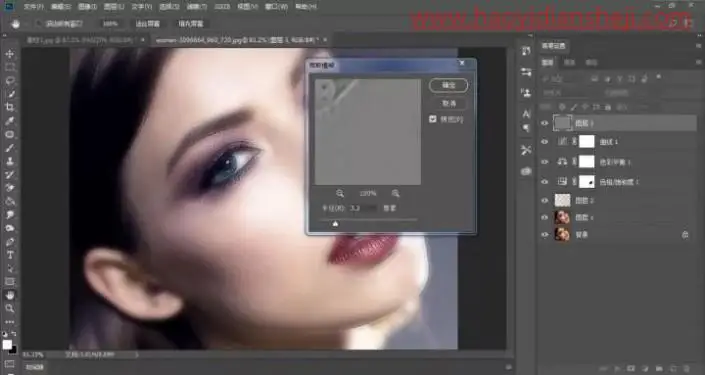Open the Edit Toolbar three-dots menu

tap(9, 322)
